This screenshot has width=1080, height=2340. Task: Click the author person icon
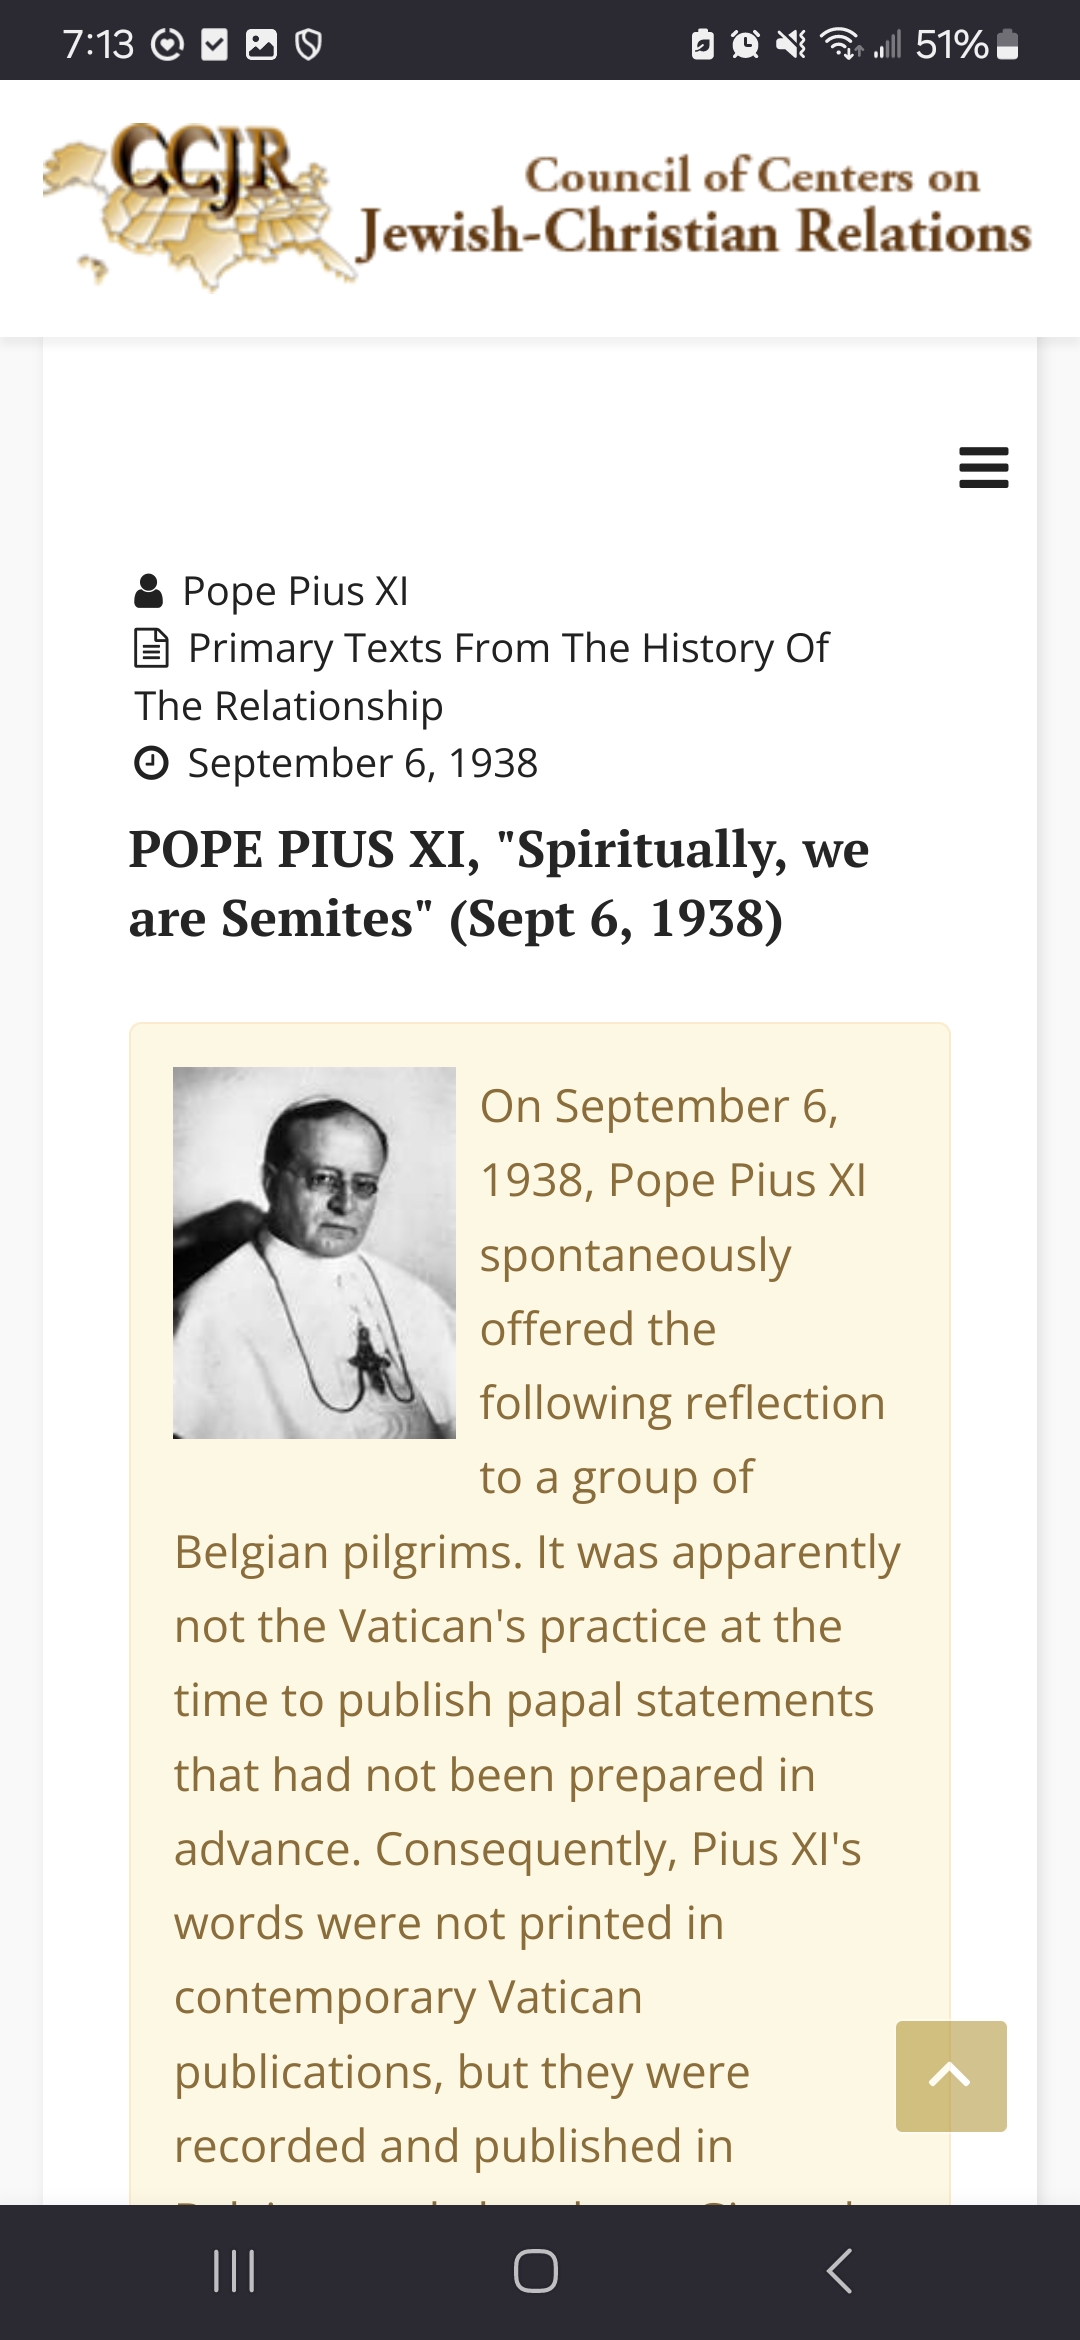coord(148,591)
